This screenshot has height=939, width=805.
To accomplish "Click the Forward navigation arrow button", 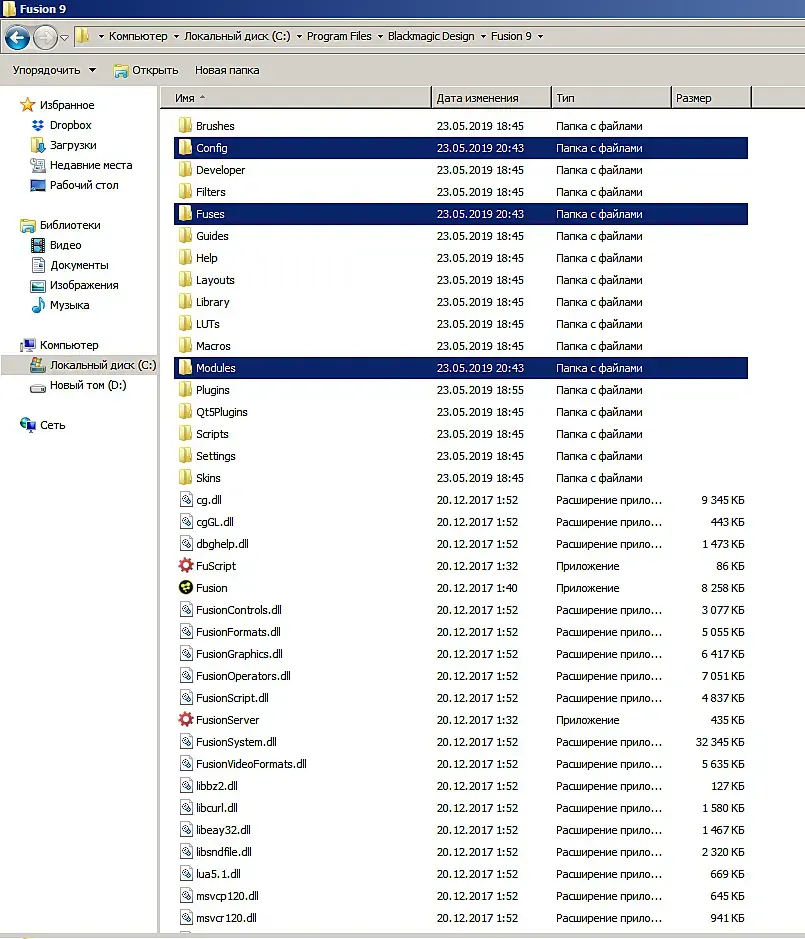I will [x=46, y=37].
